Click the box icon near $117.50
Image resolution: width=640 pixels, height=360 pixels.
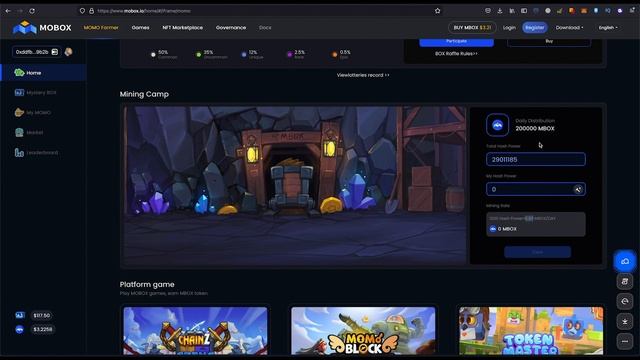[20, 315]
